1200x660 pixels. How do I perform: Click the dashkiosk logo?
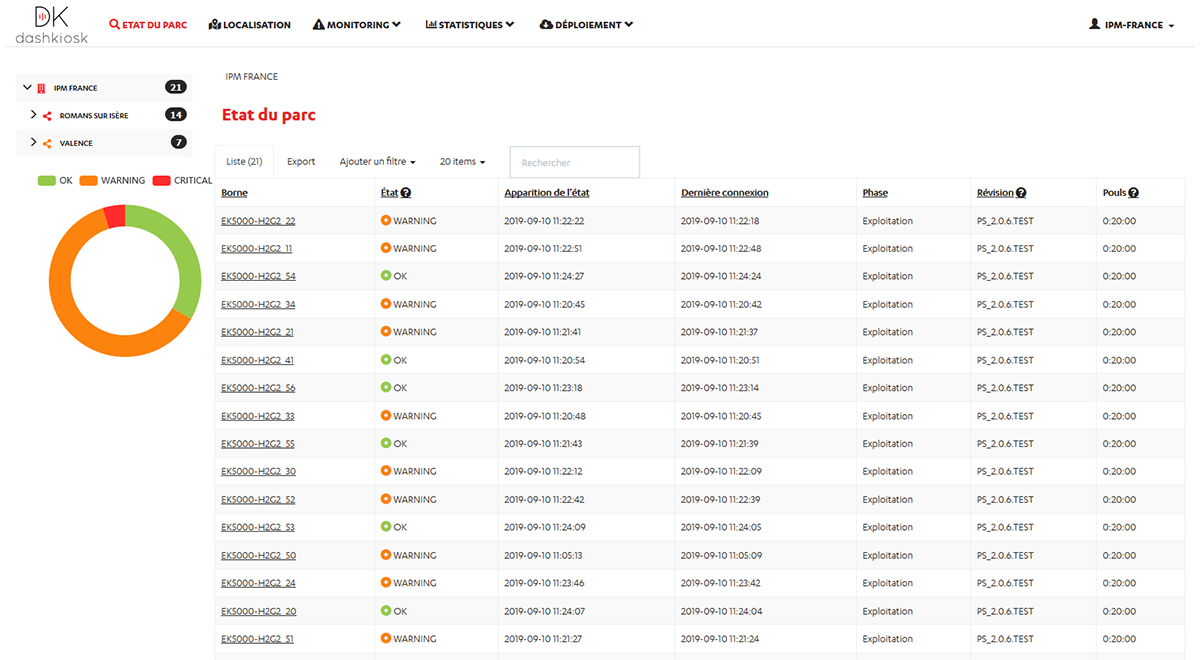tap(51, 25)
